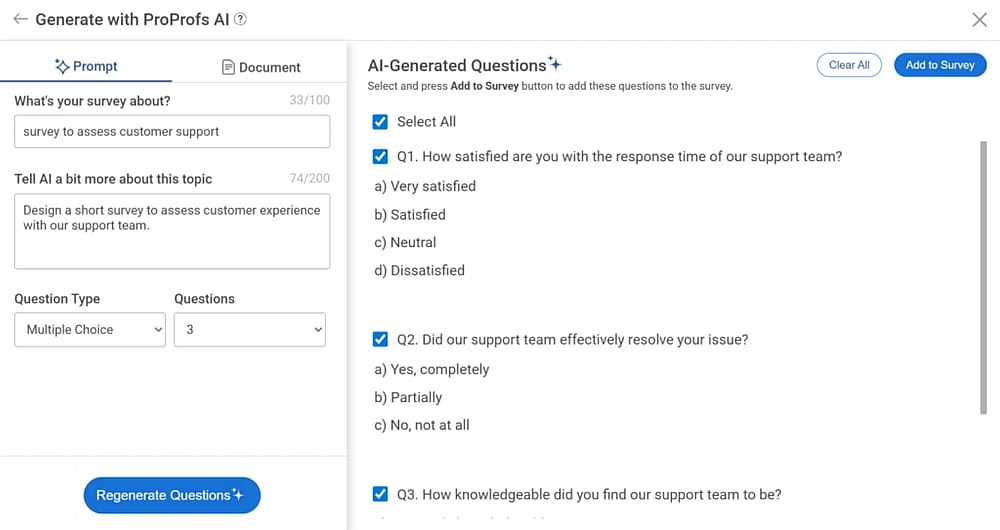Click the back arrow beside Generate with ProProfs AI
Image resolution: width=1000 pixels, height=530 pixels.
point(20,19)
